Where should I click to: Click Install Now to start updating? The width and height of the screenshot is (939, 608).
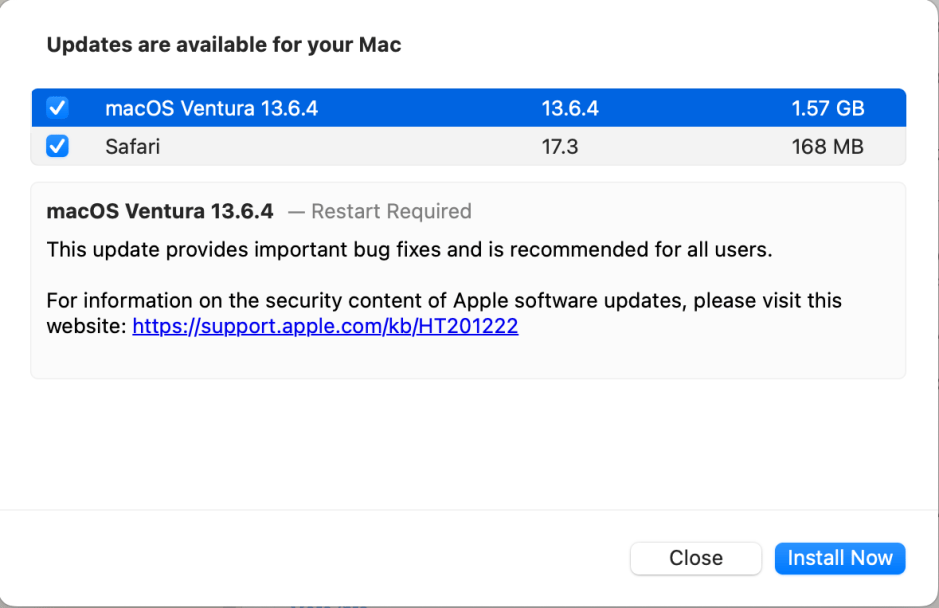pos(839,558)
